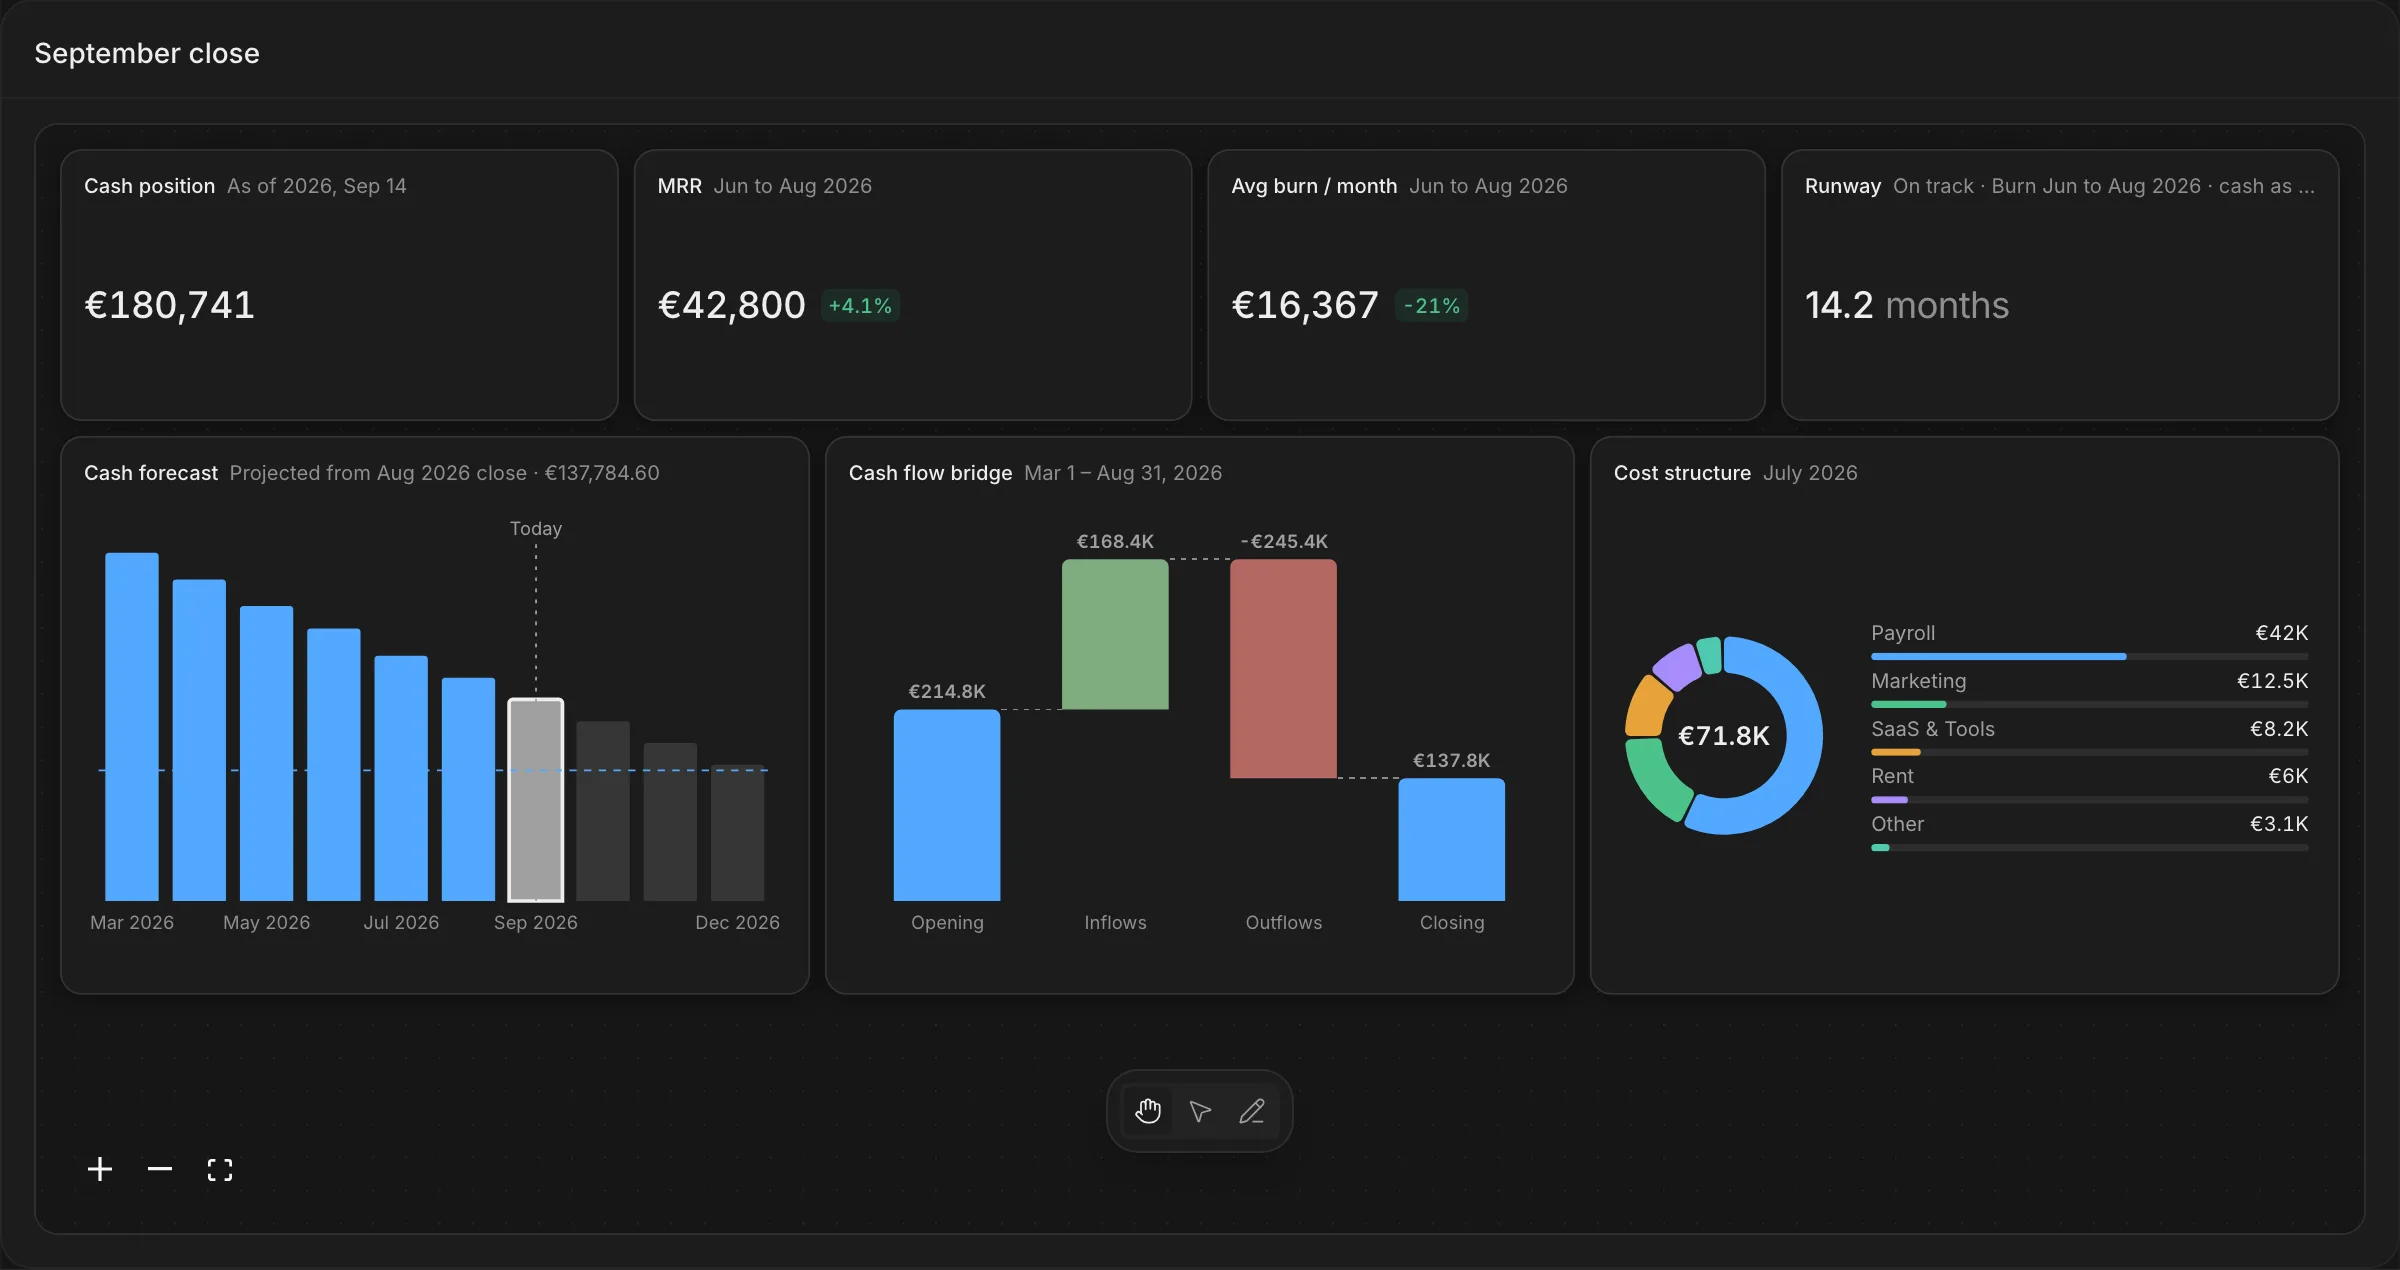The width and height of the screenshot is (2400, 1270).
Task: Select the hand pan tool
Action: click(x=1148, y=1111)
